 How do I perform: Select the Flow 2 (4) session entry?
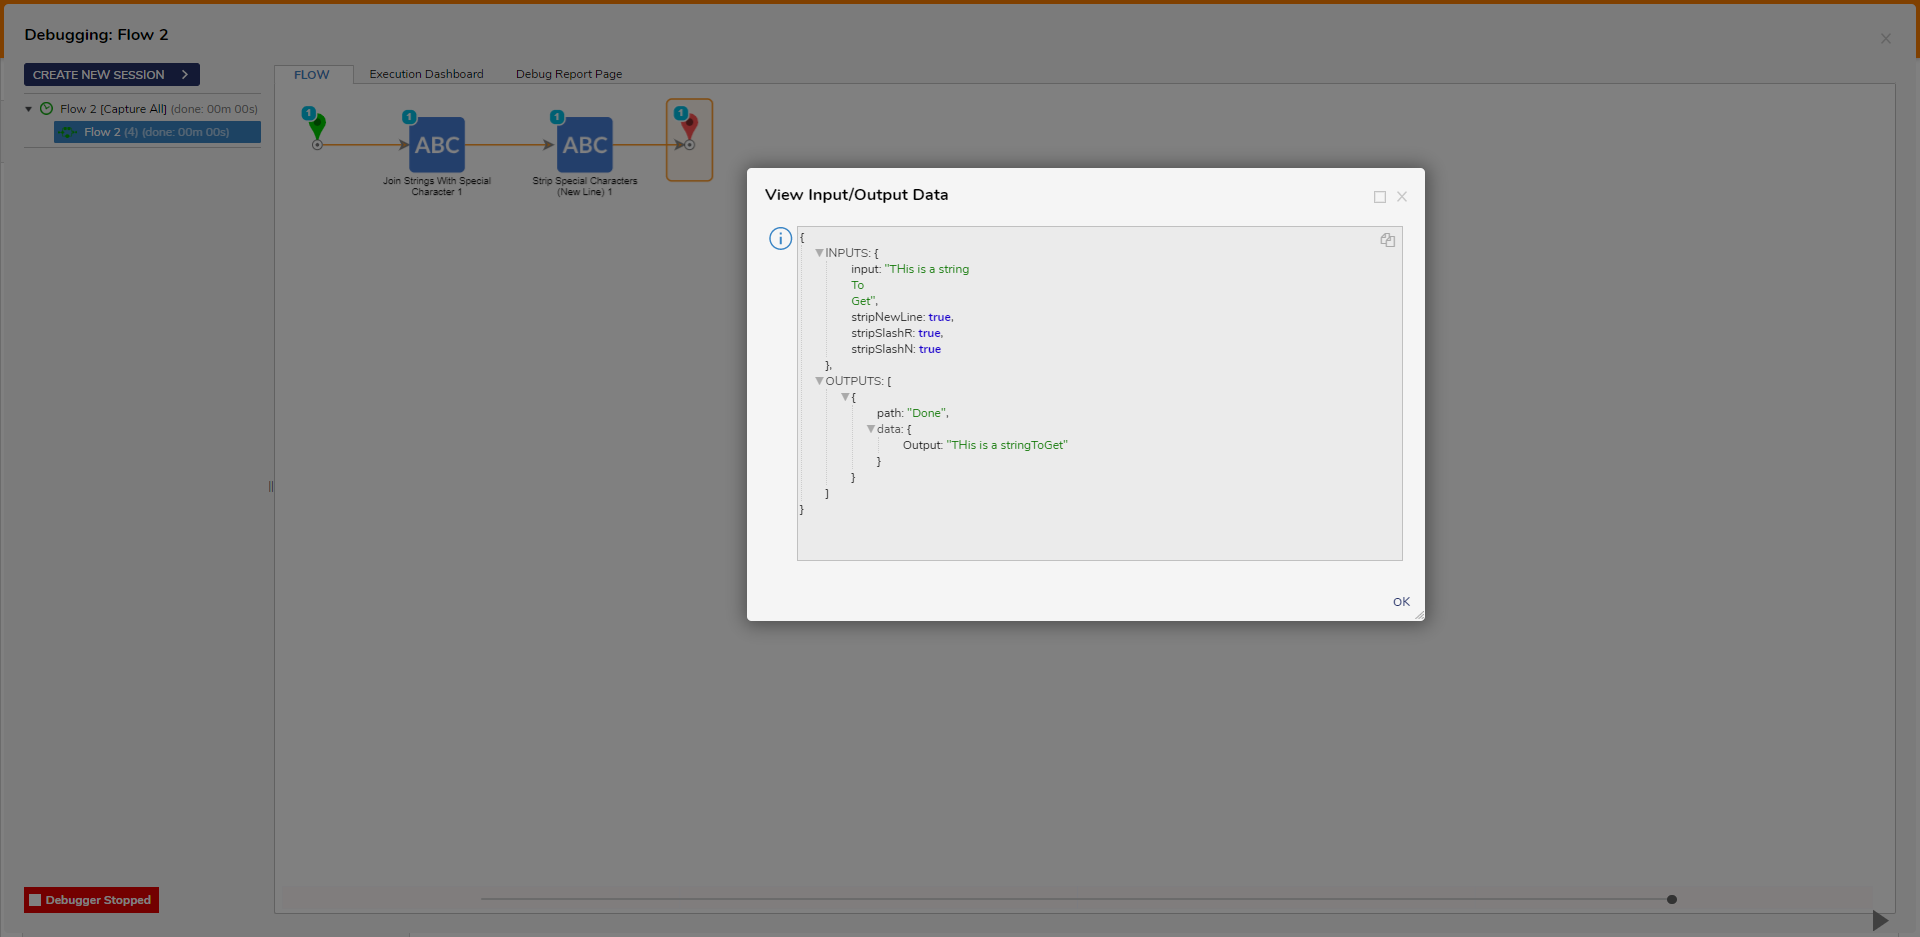click(x=157, y=132)
